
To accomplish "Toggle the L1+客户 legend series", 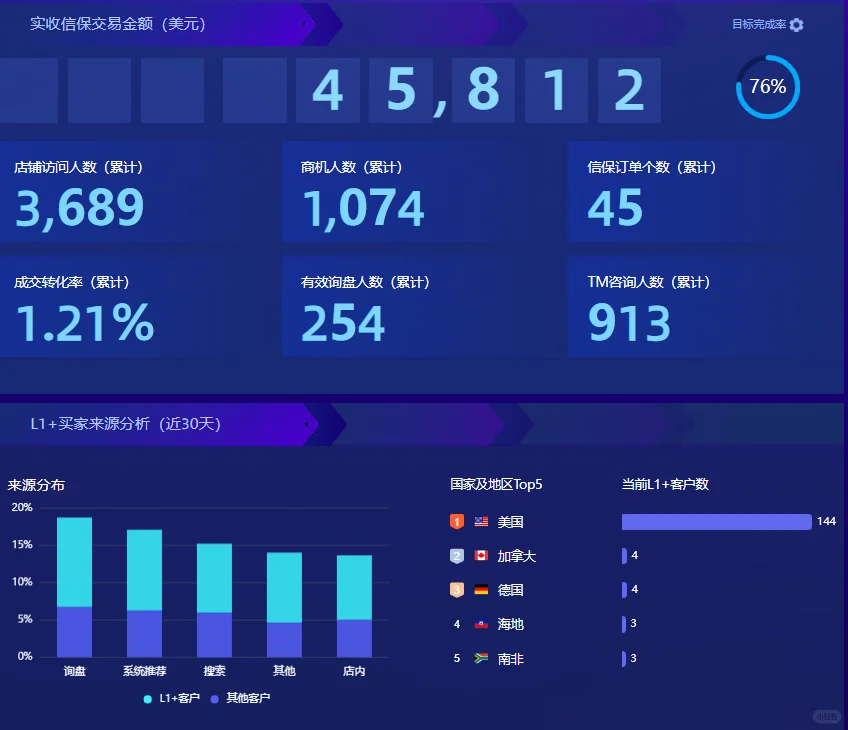I will [171, 699].
